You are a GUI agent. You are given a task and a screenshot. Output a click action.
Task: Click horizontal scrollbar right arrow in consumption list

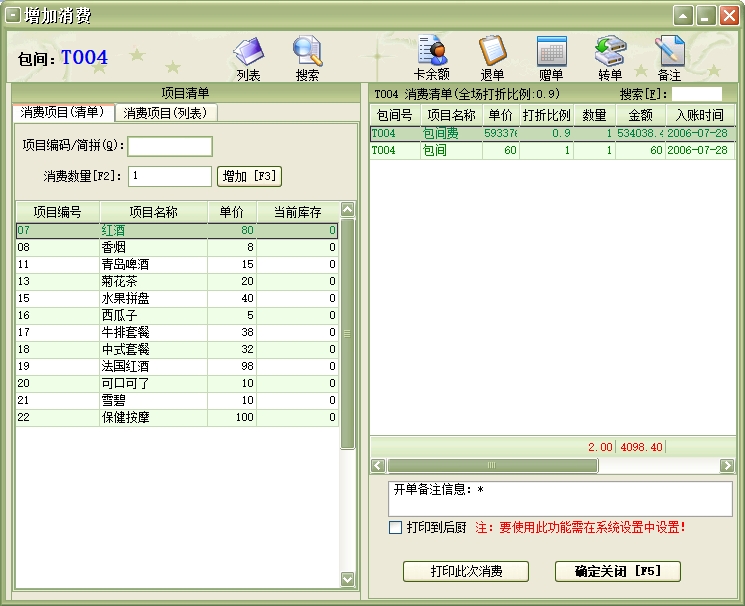point(727,465)
